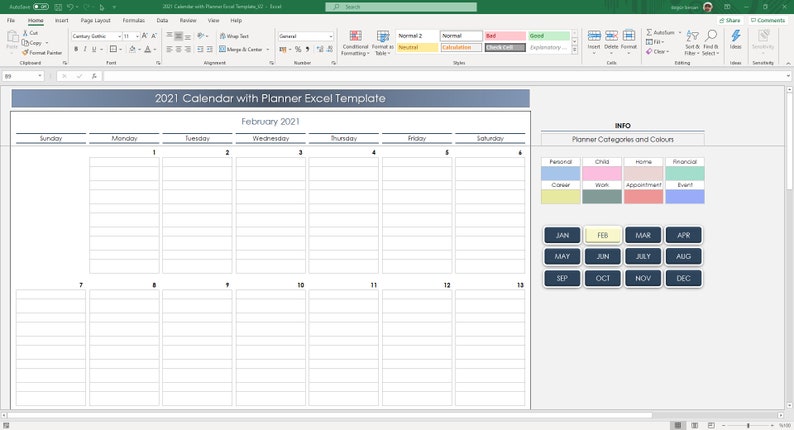Toggle center horizontal alignment

pyautogui.click(x=178, y=49)
